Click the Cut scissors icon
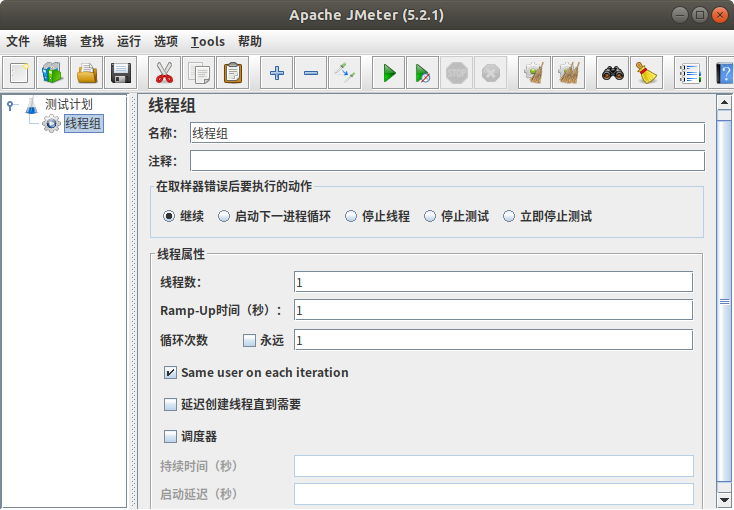 164,73
